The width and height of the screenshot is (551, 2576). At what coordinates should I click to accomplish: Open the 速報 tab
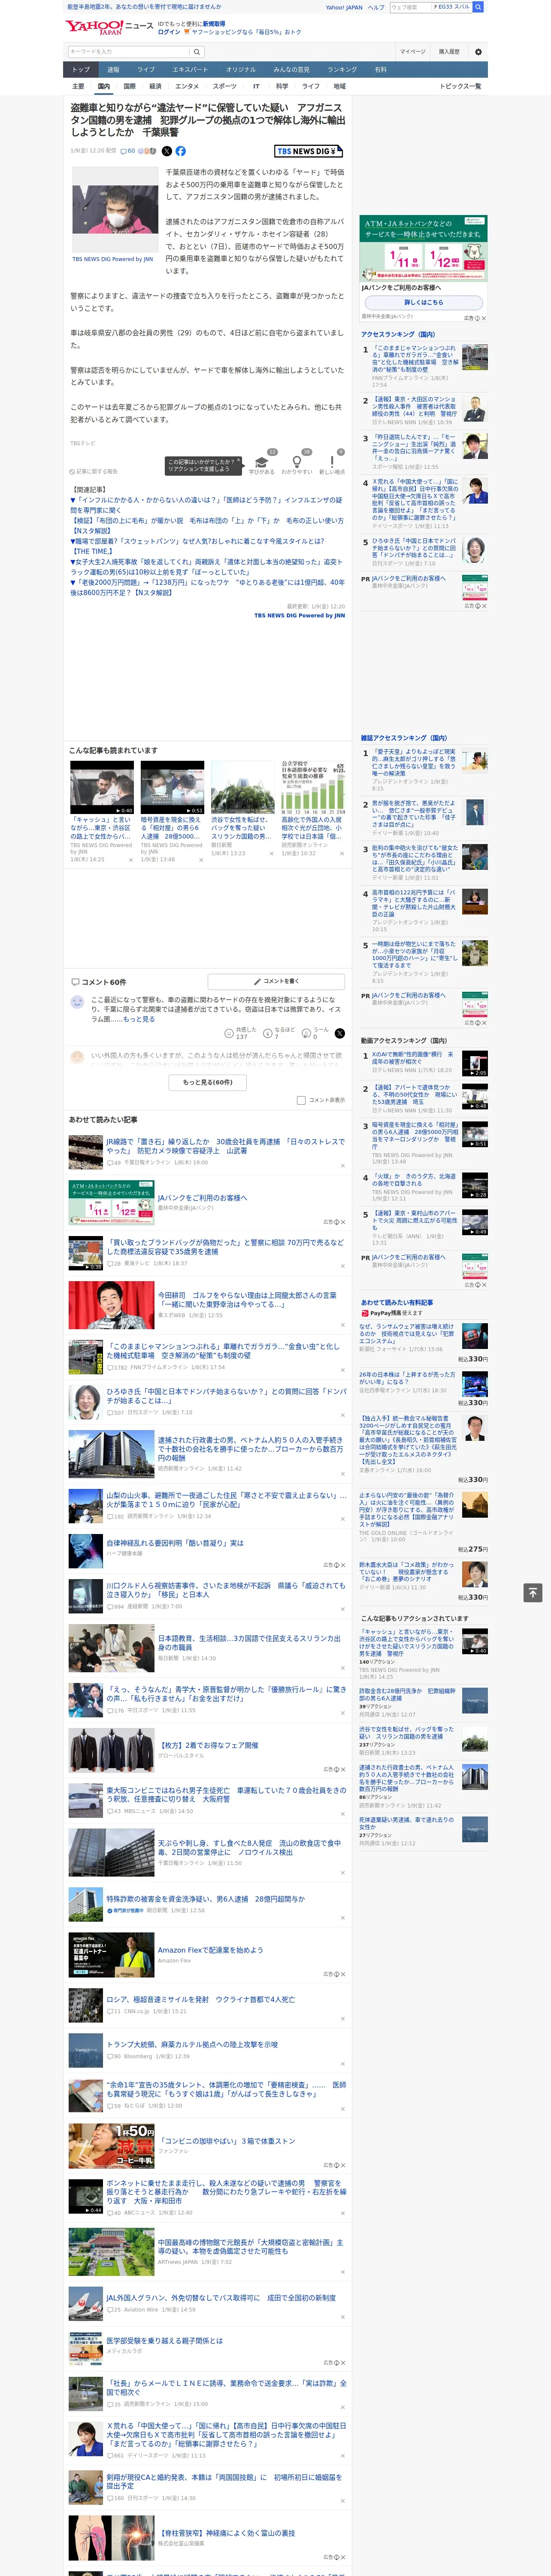[x=113, y=69]
